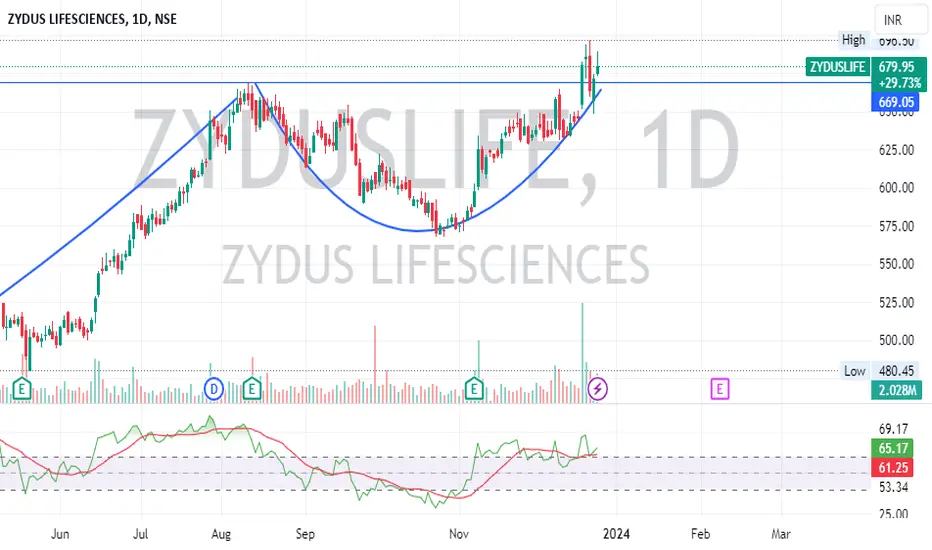Click the Aug label on time axis
The width and height of the screenshot is (932, 550).
221,534
